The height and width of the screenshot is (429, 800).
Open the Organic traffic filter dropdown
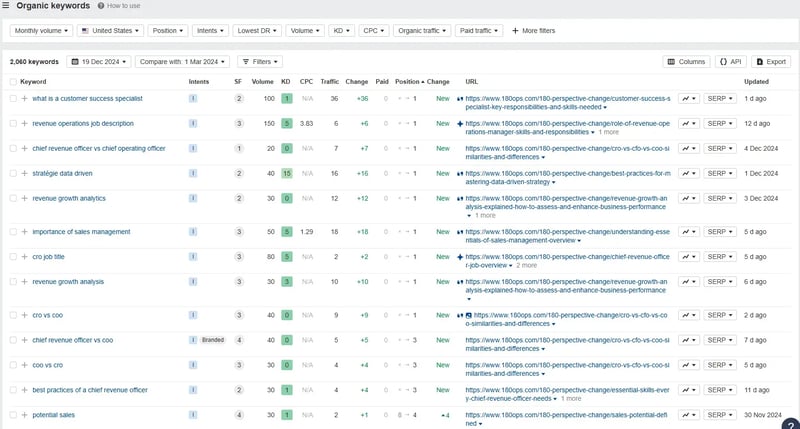click(422, 31)
